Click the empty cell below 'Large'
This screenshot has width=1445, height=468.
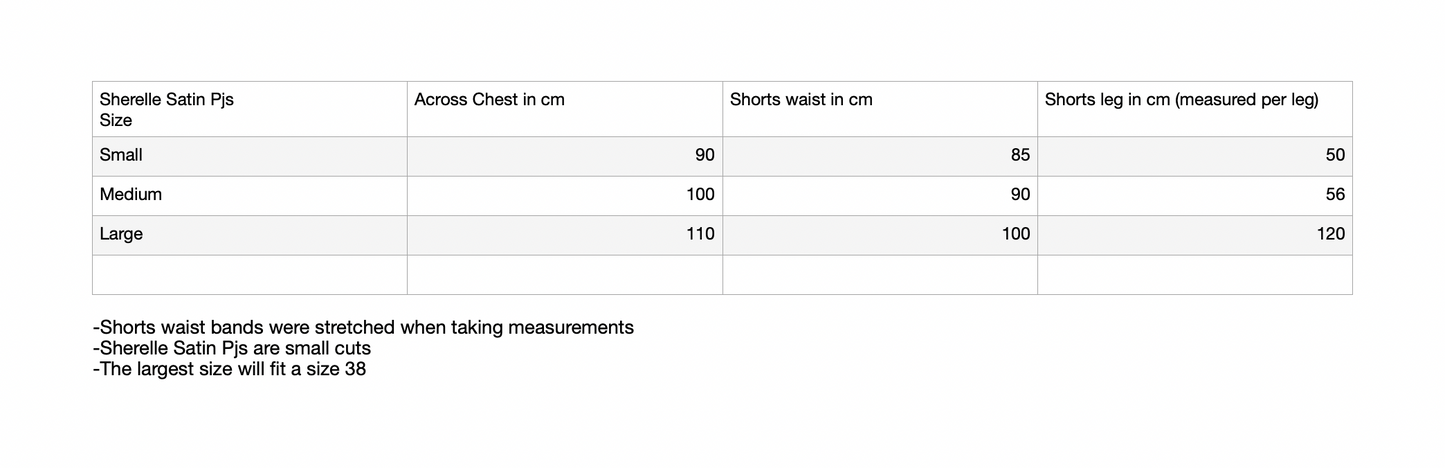point(249,274)
